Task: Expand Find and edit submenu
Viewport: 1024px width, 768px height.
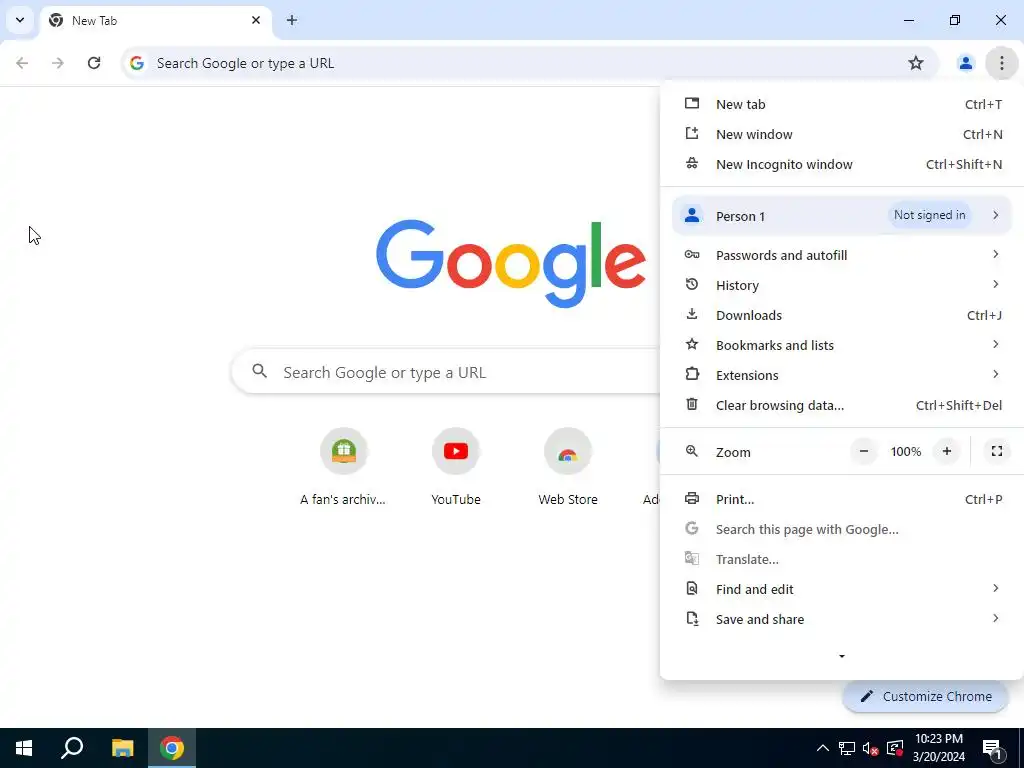Action: click(x=842, y=590)
